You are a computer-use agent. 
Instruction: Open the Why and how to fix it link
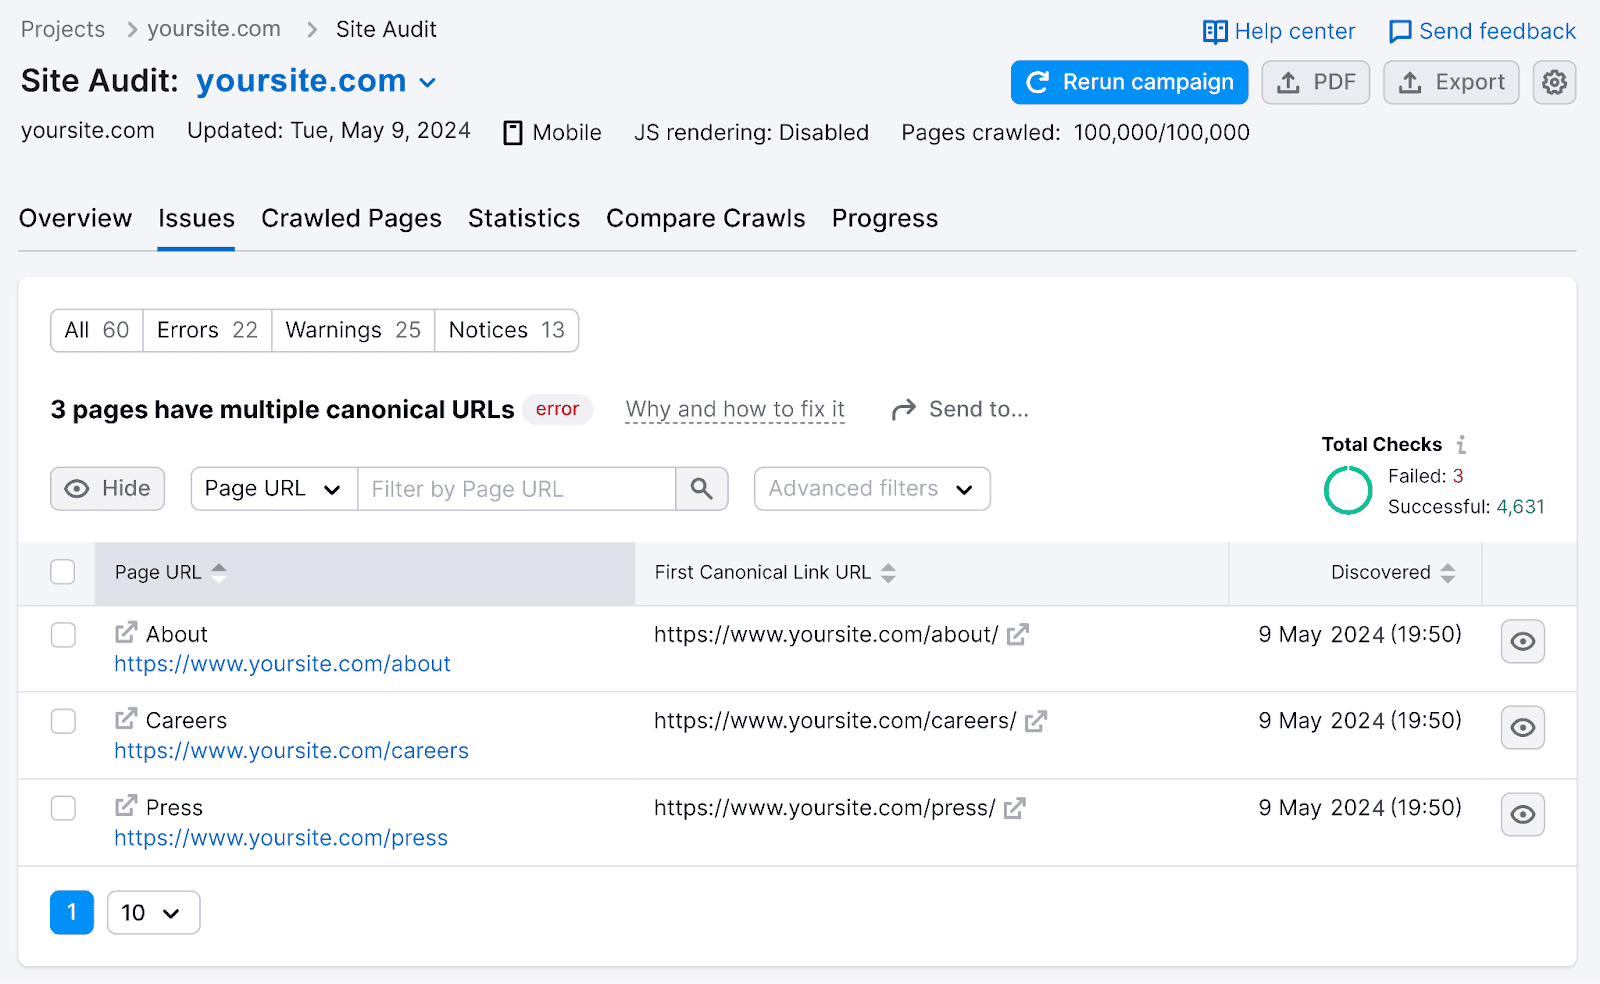734,409
